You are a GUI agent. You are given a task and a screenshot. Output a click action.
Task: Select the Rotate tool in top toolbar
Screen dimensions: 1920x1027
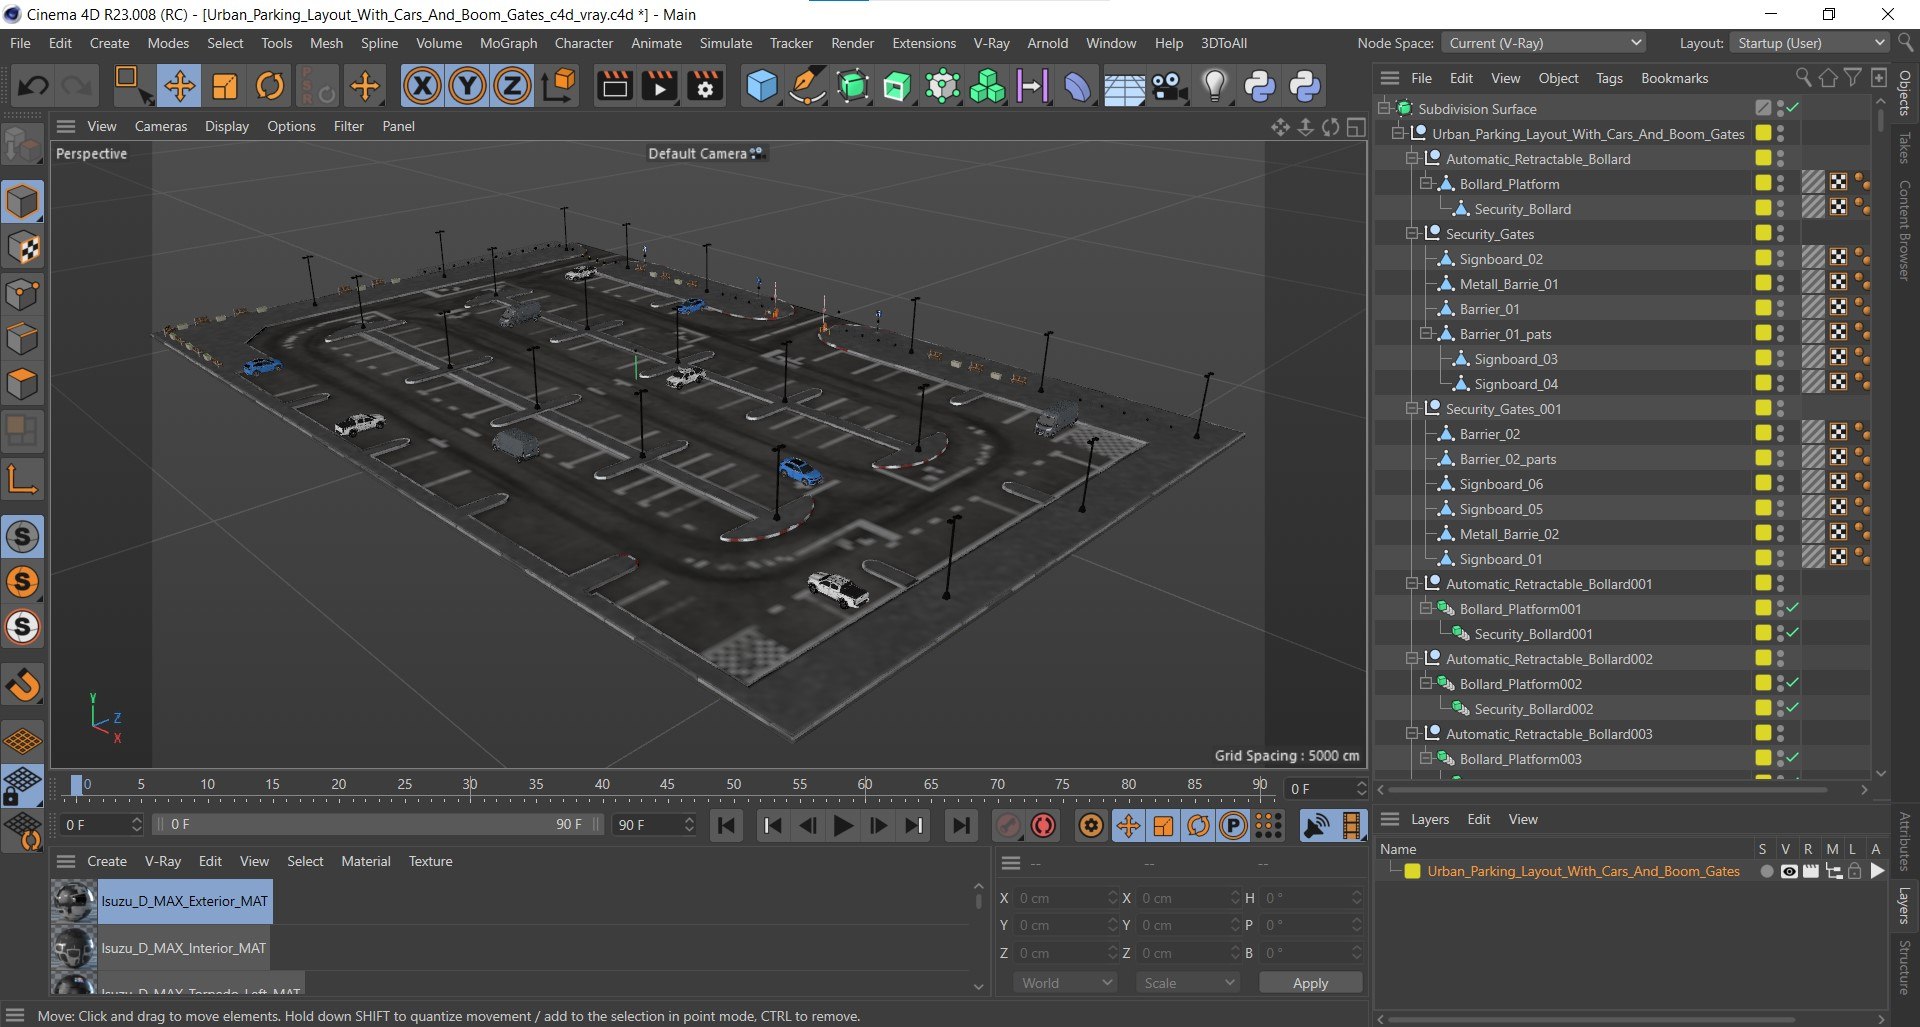click(x=270, y=86)
